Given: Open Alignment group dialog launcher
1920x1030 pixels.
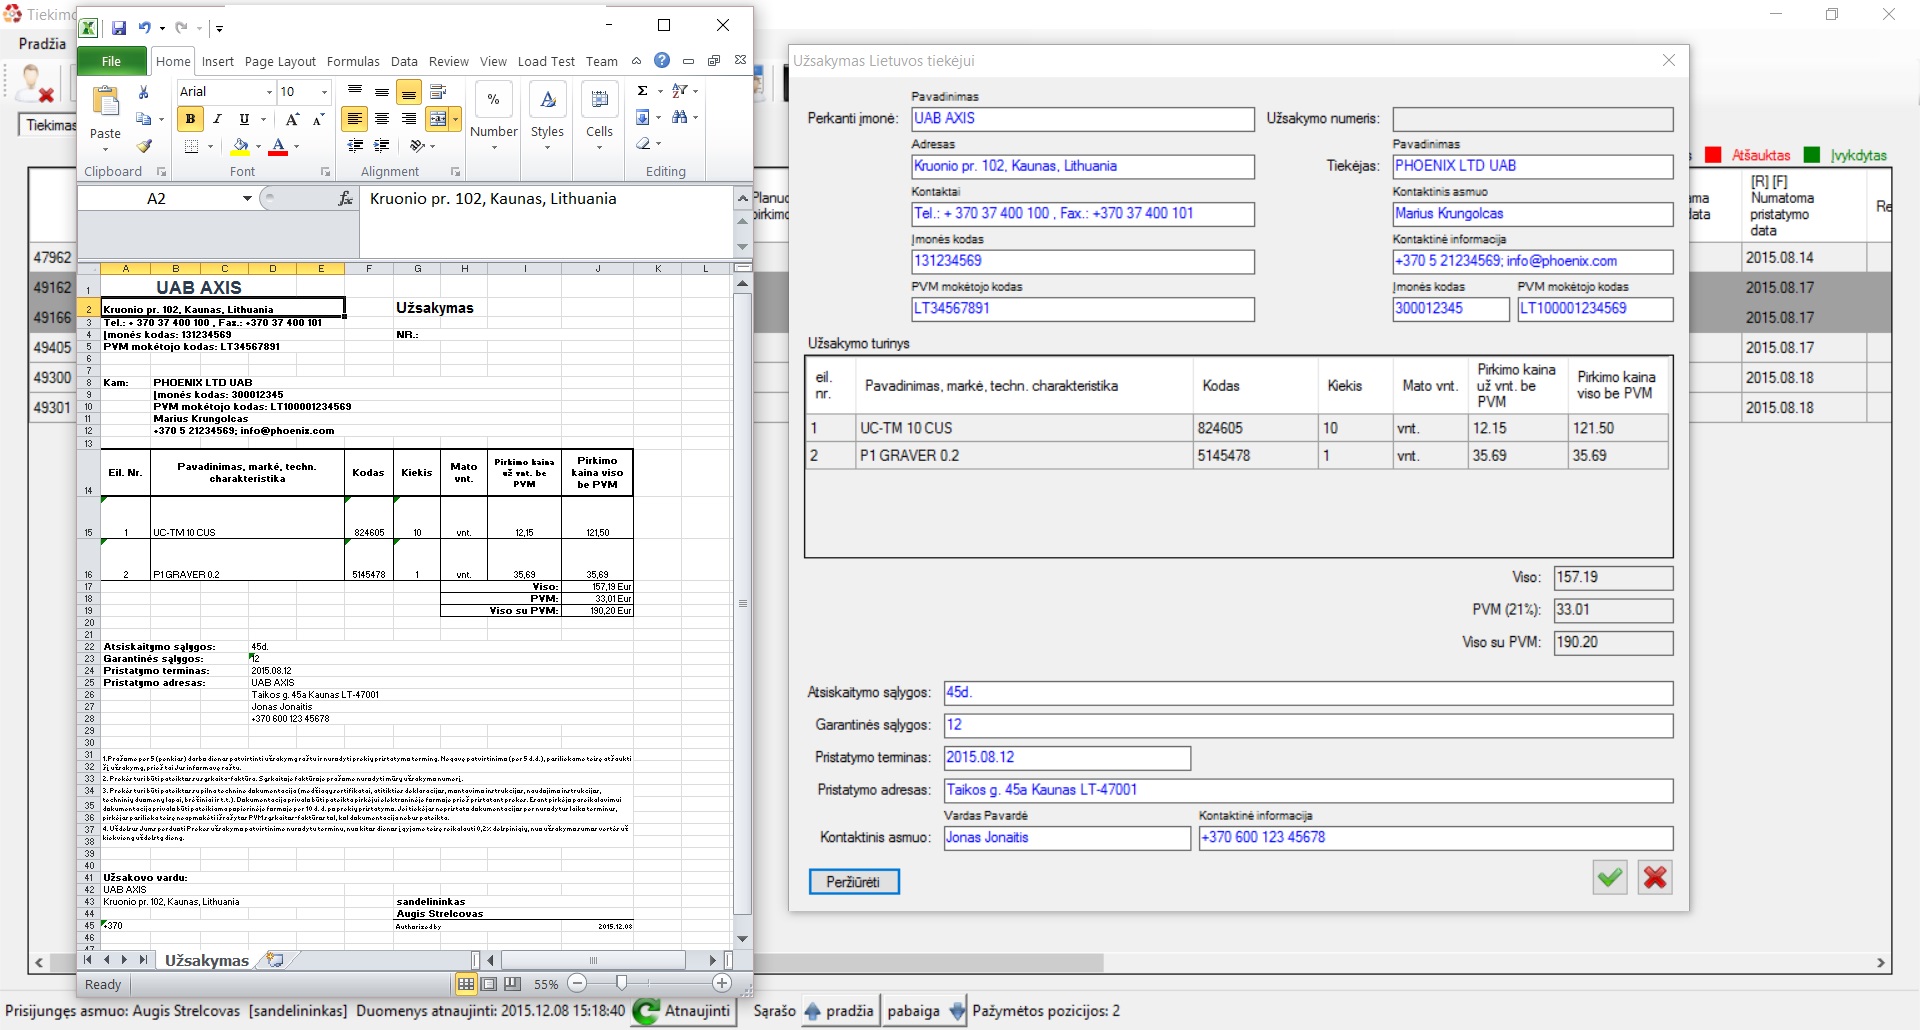Looking at the screenshot, I should coord(455,172).
